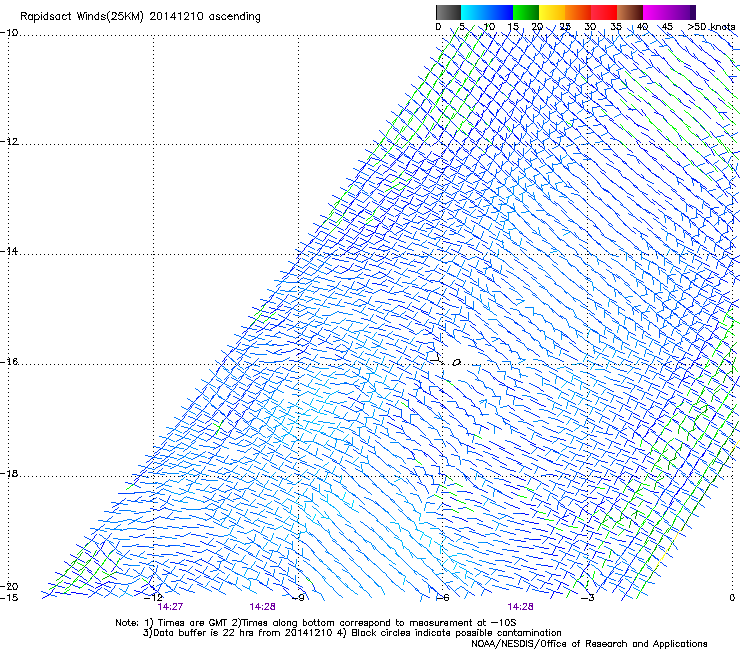Click the '-18' latitude axis label

click(x=9, y=473)
